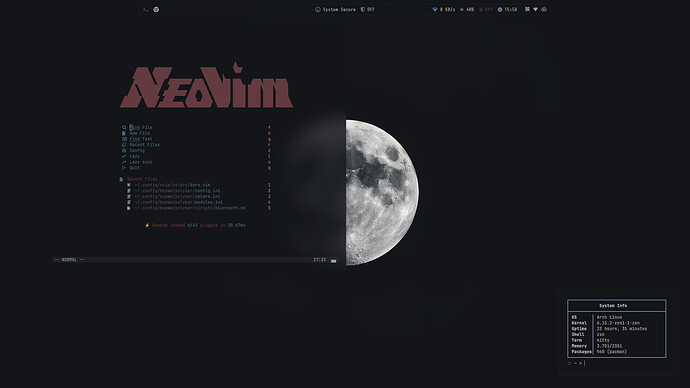Click the small block icon at the statusline's right end
Screen dimensions: 690x388
click(x=334, y=260)
